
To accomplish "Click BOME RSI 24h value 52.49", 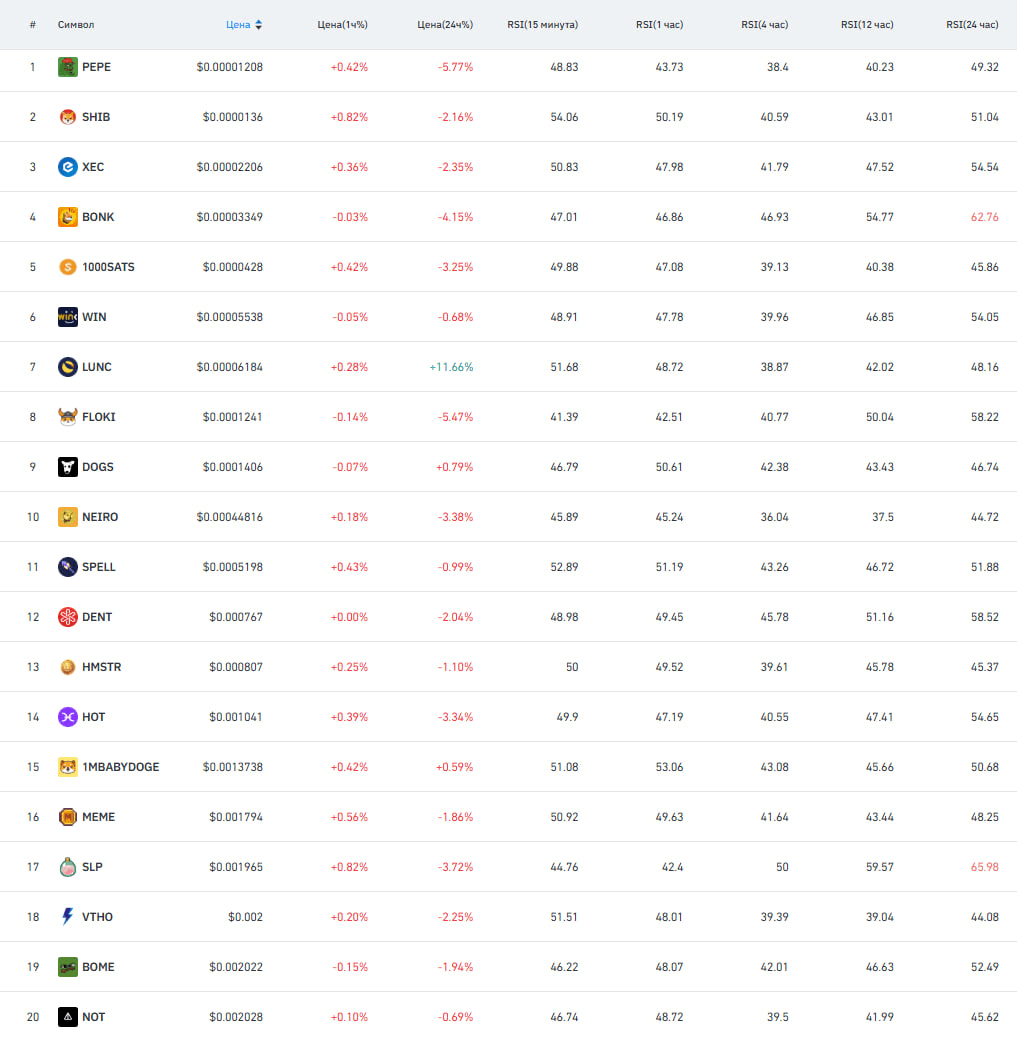I will point(984,967).
